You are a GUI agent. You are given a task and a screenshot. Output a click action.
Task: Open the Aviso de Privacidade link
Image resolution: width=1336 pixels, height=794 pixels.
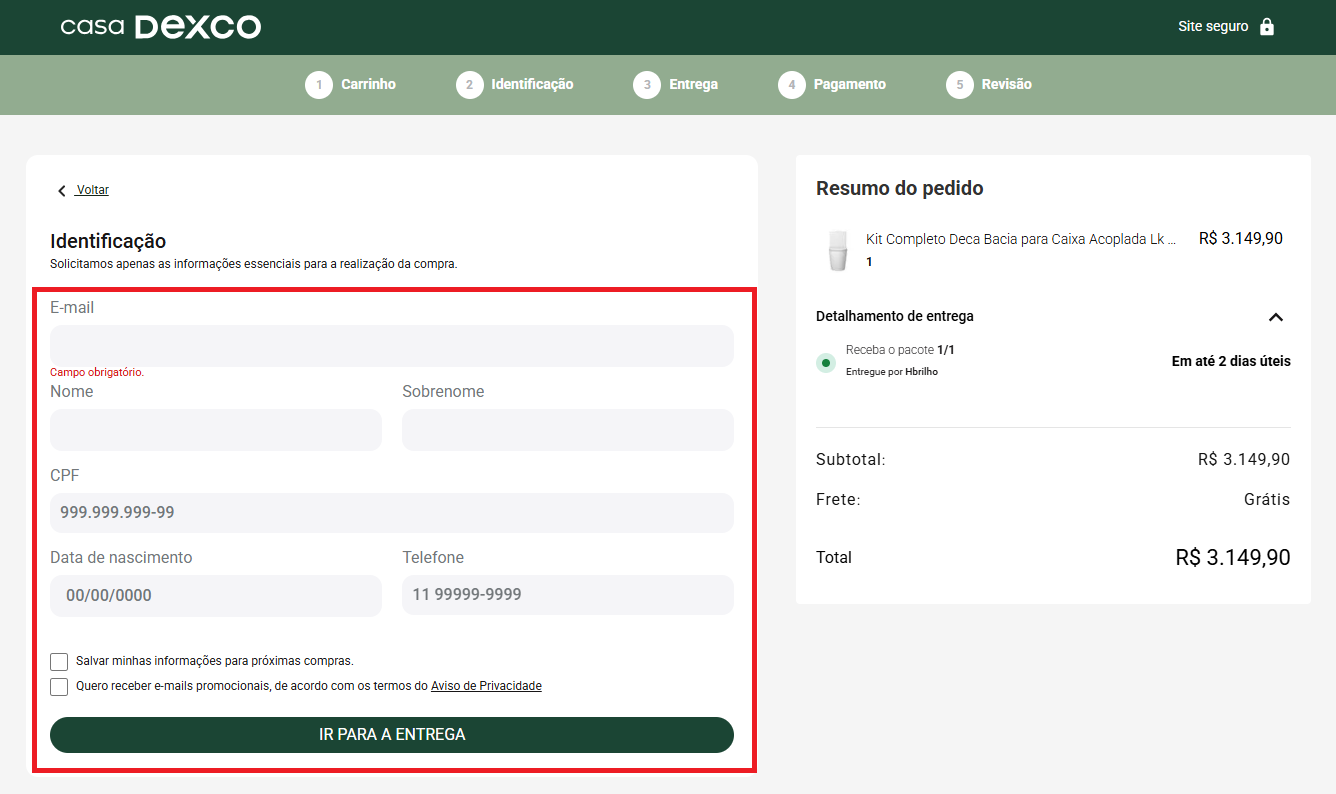click(x=486, y=686)
